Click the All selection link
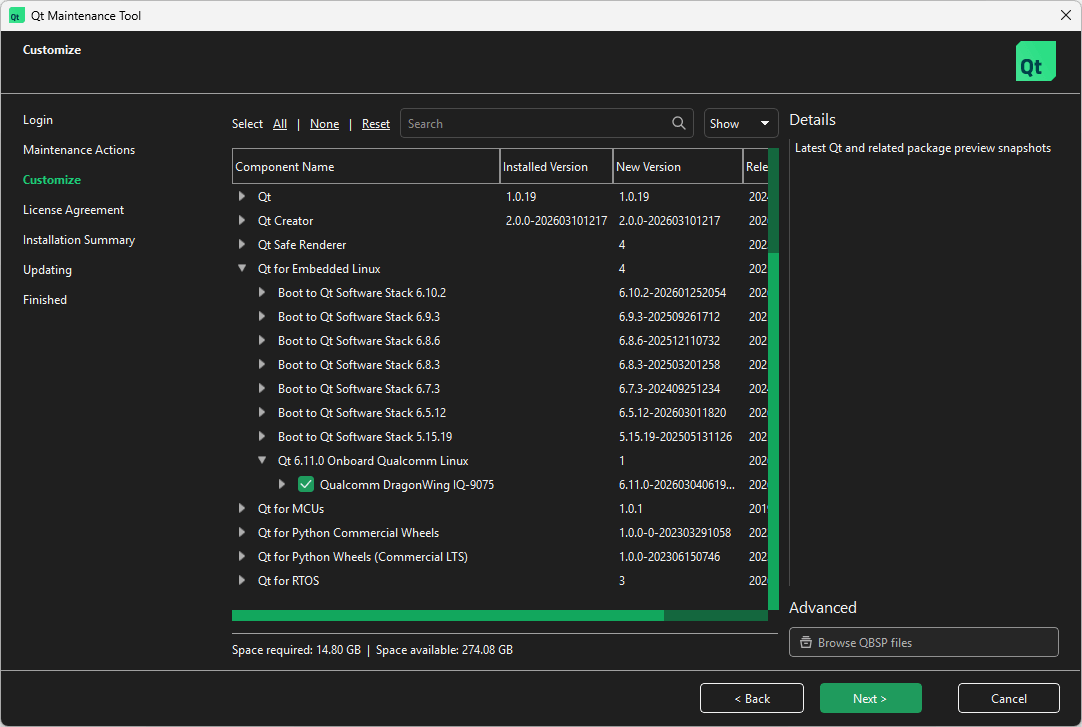The width and height of the screenshot is (1082, 727). point(279,123)
